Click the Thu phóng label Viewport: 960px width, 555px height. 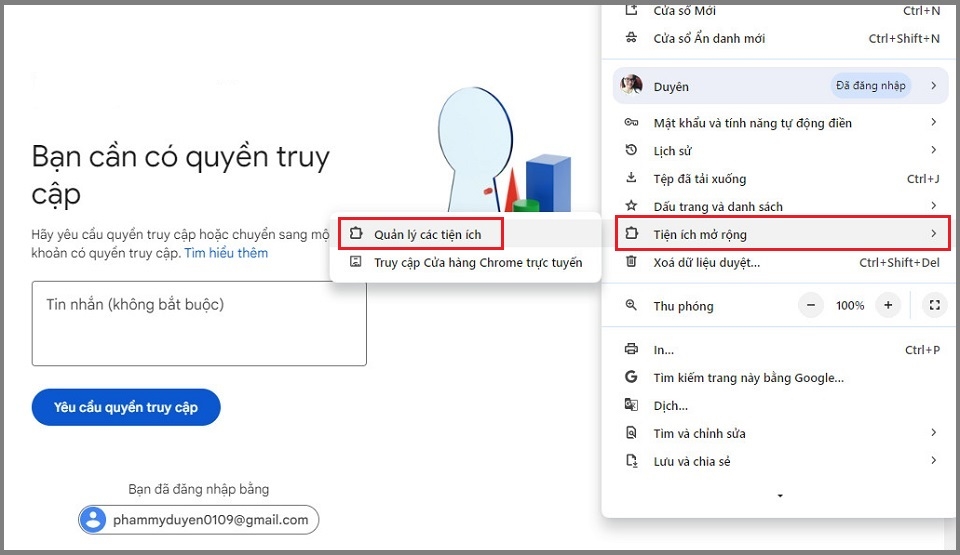pyautogui.click(x=683, y=306)
